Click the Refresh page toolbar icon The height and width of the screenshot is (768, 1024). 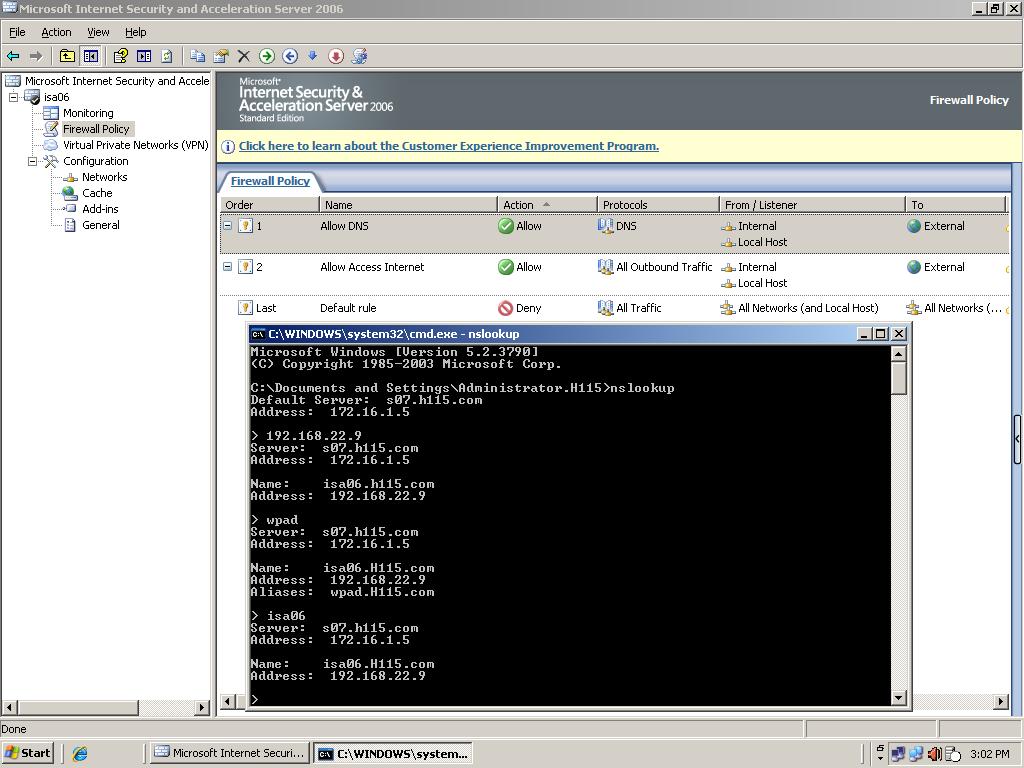(x=167, y=56)
